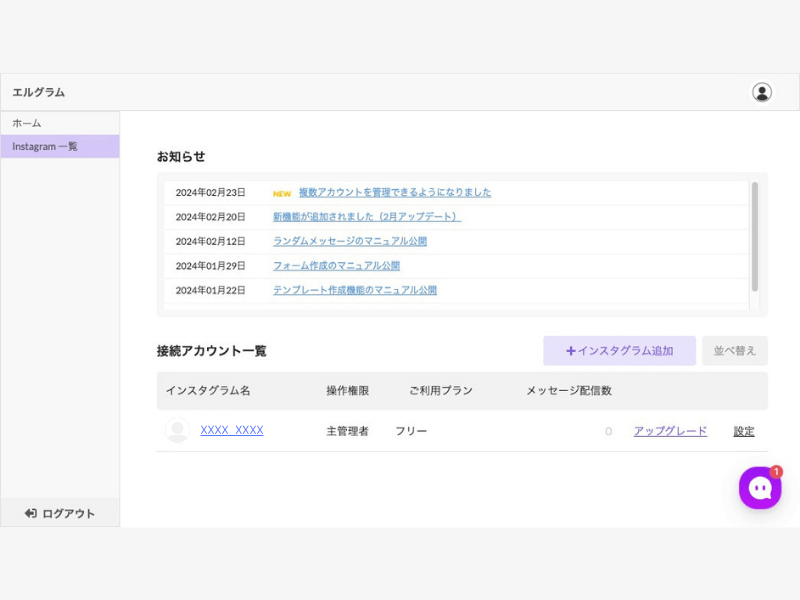
Task: Open テンプレート作成機能のマニュアル公開 link
Action: click(x=354, y=290)
